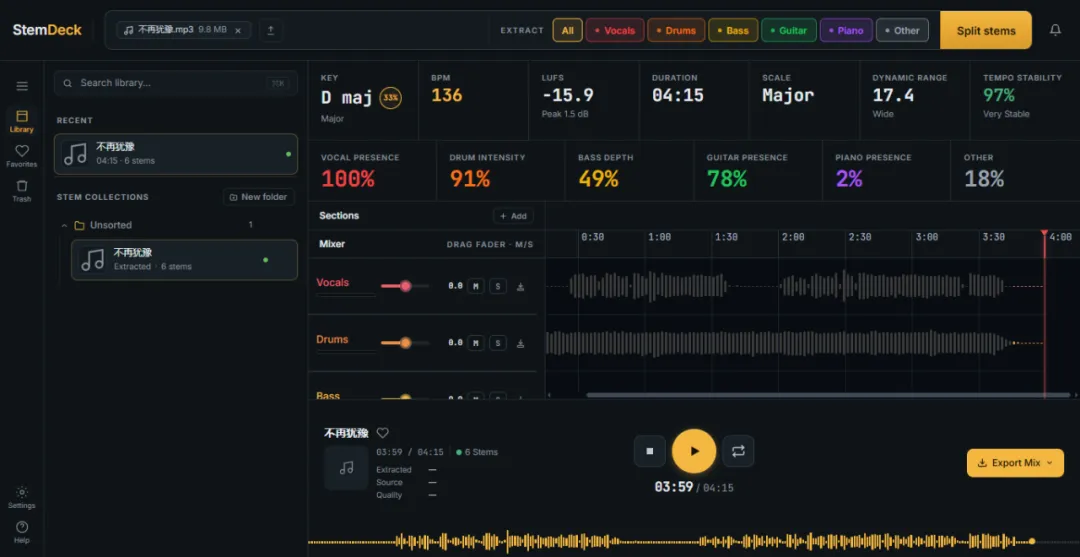Select the recent track 不再犹豫
This screenshot has height=557, width=1080.
point(176,154)
